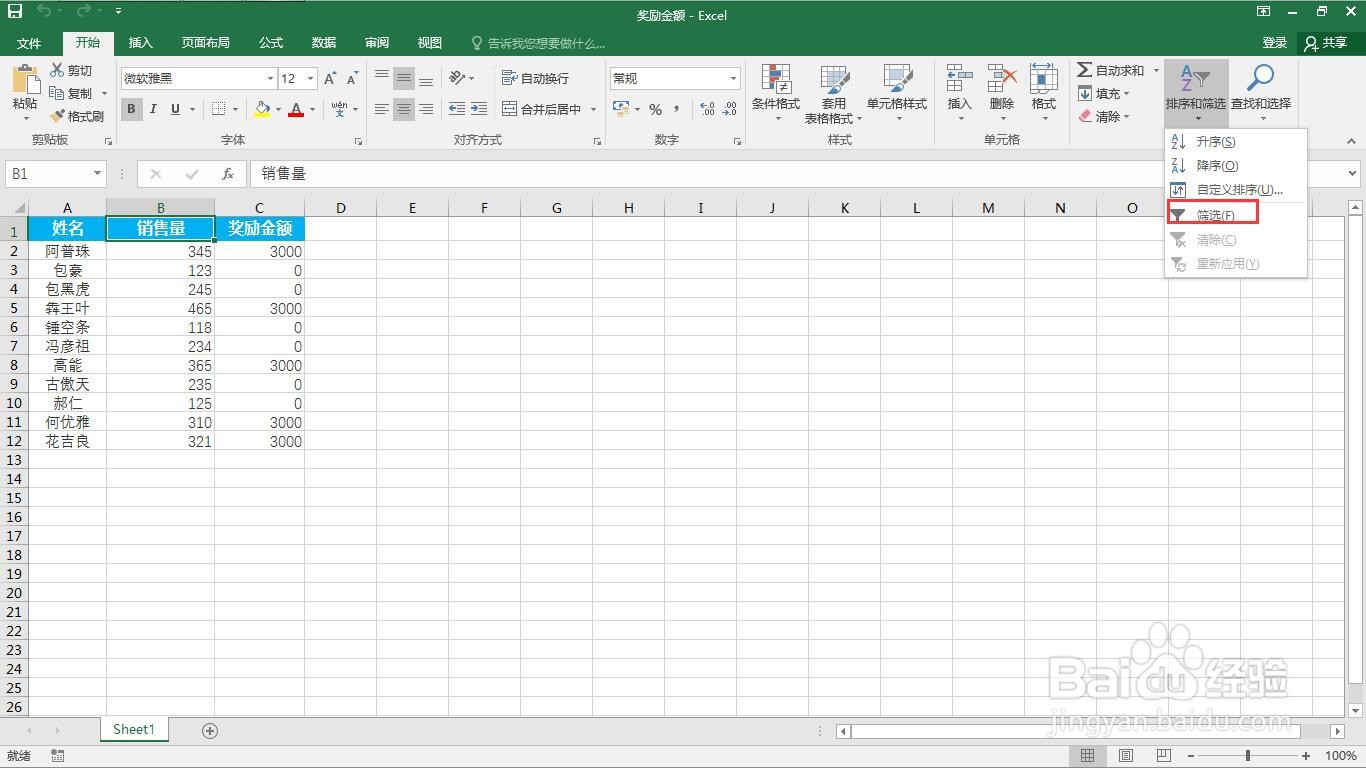Screen dimensions: 1366x768
Task: Open the 格式 format cells icon
Action: click(x=1044, y=80)
